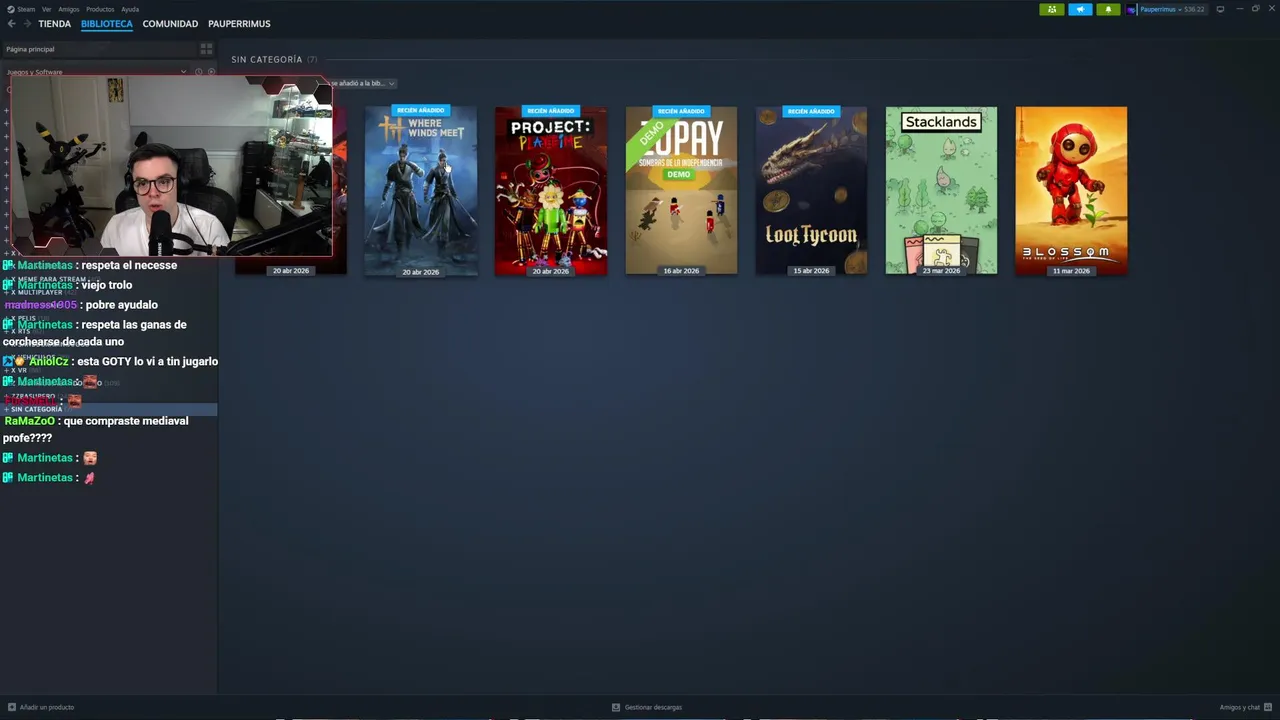The height and width of the screenshot is (720, 1280).
Task: Click RaMaZoO's chat message about mediaval
Action: point(96,429)
